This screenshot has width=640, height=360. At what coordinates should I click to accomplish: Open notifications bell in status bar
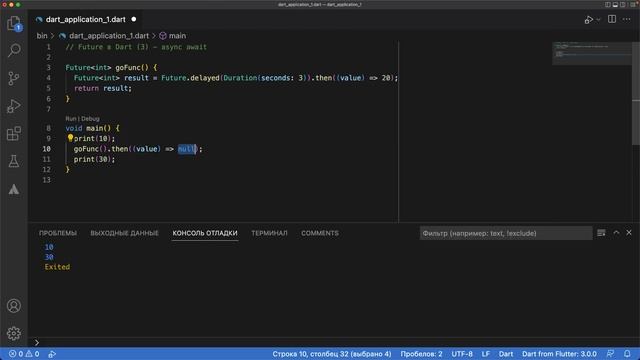[627, 353]
